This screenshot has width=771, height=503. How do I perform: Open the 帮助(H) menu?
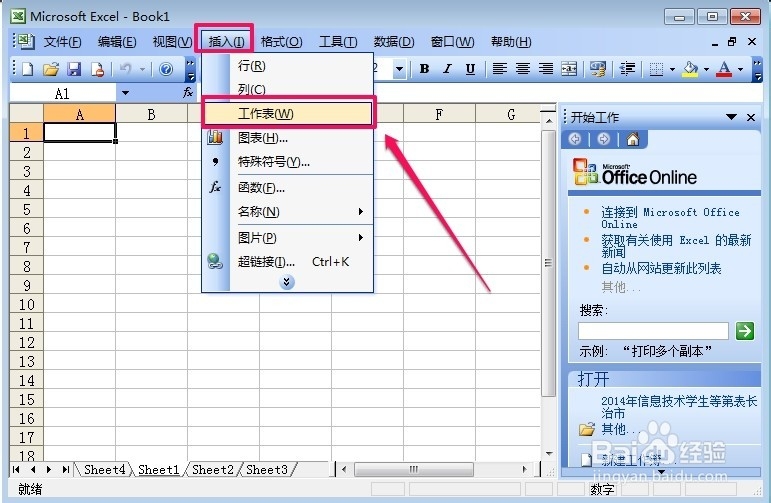coord(511,42)
